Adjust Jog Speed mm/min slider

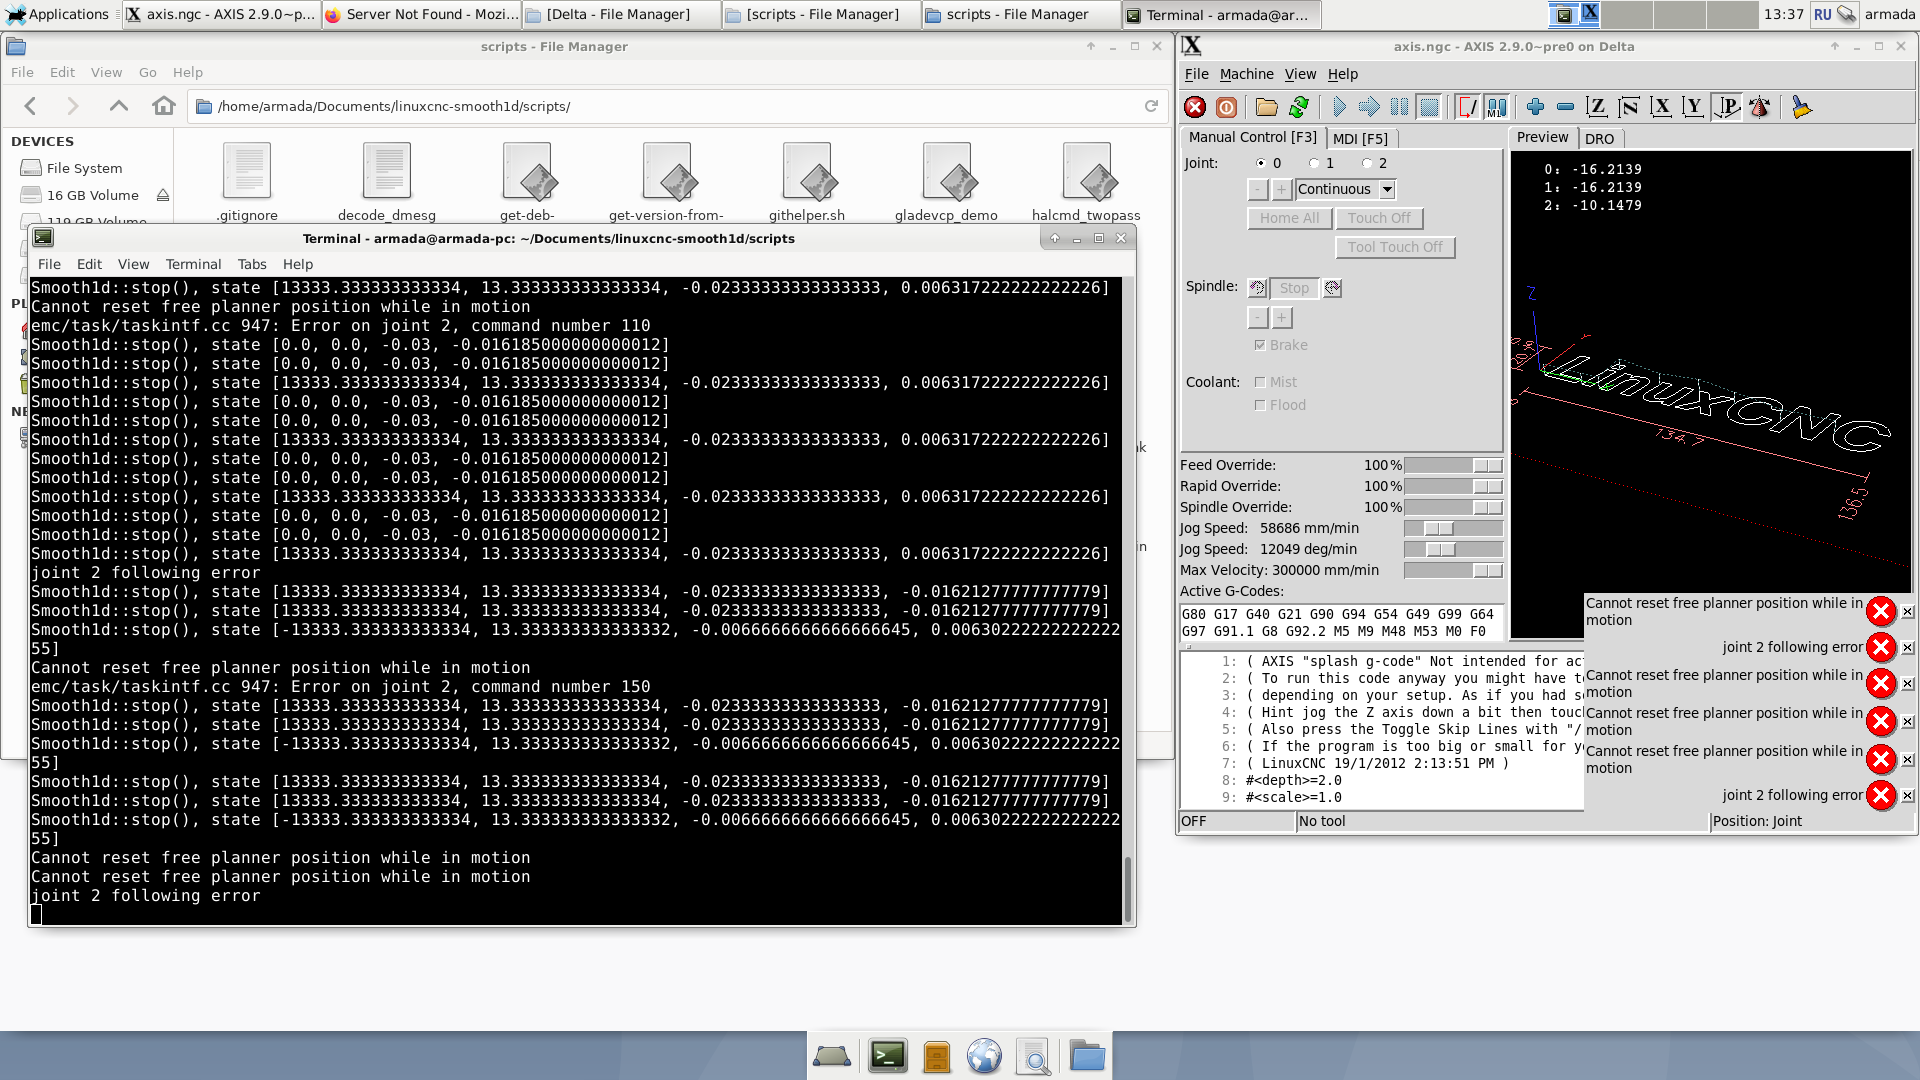tap(1453, 528)
